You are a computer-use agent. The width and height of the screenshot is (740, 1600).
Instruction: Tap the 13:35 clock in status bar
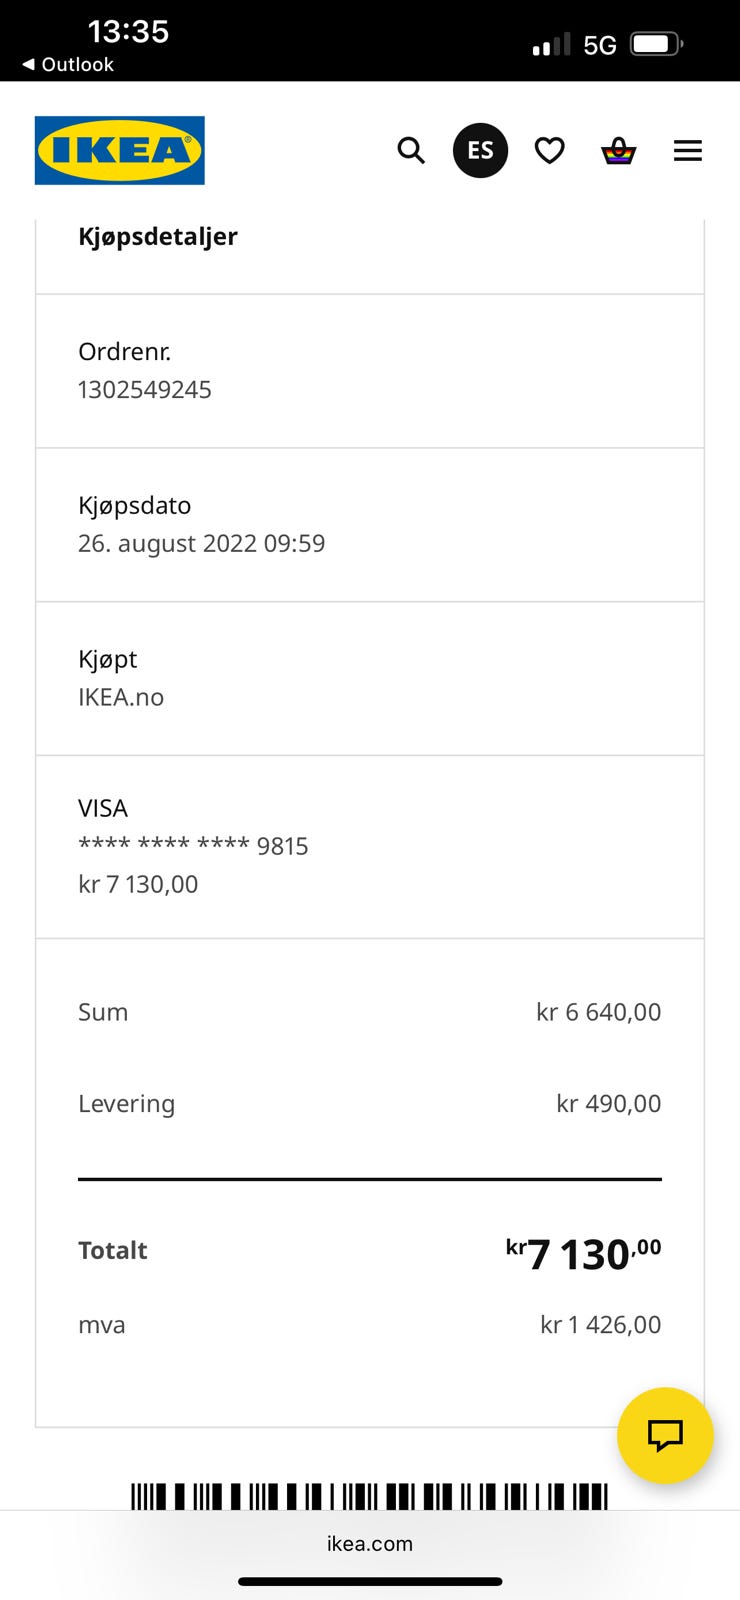(x=128, y=32)
